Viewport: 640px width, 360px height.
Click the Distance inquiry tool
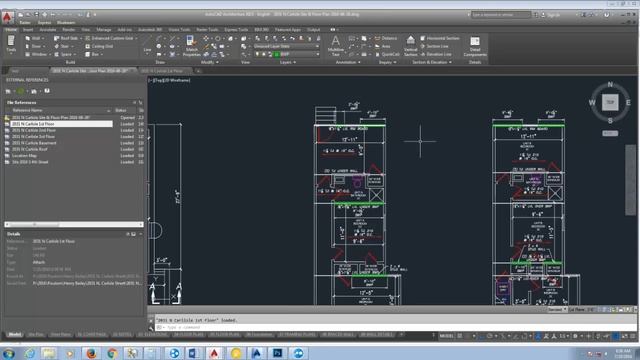click(386, 38)
